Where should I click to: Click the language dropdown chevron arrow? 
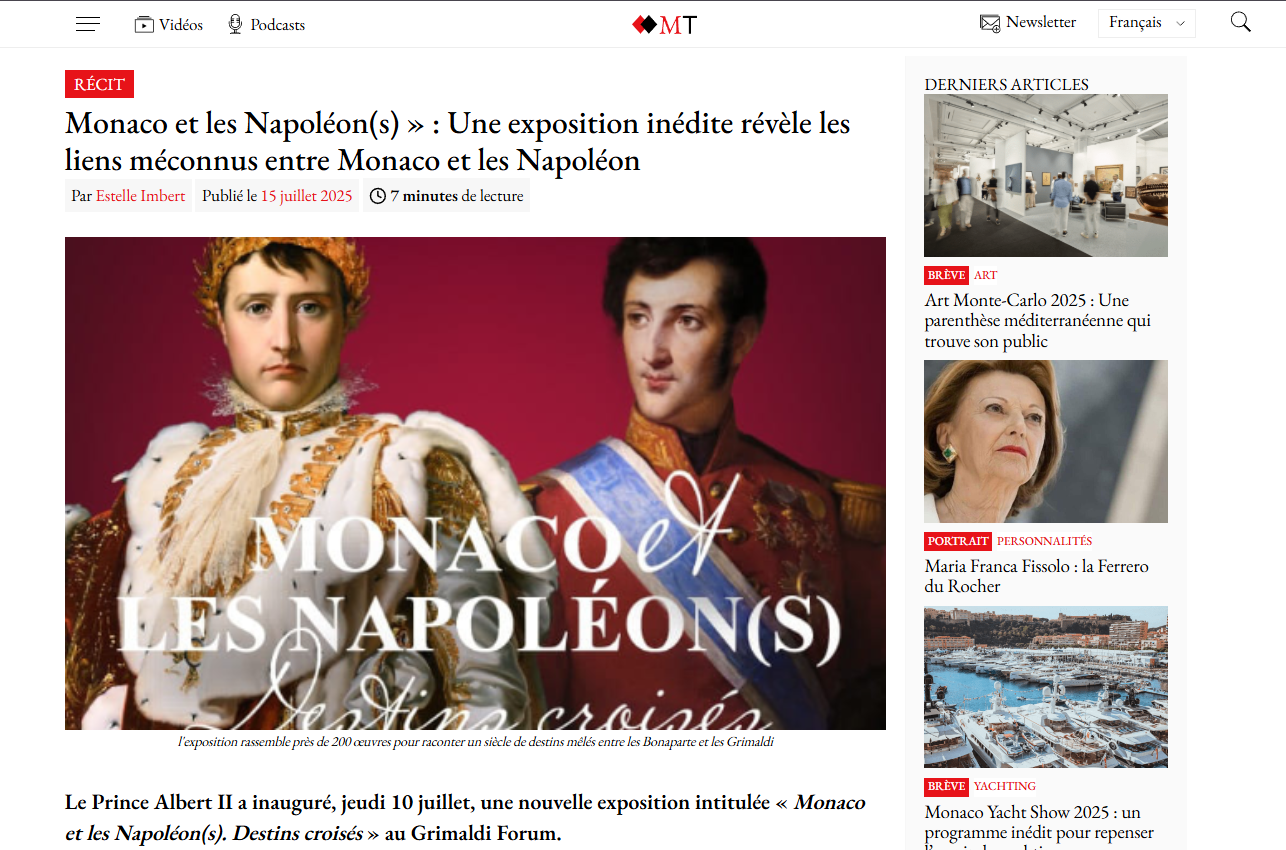(x=1181, y=24)
